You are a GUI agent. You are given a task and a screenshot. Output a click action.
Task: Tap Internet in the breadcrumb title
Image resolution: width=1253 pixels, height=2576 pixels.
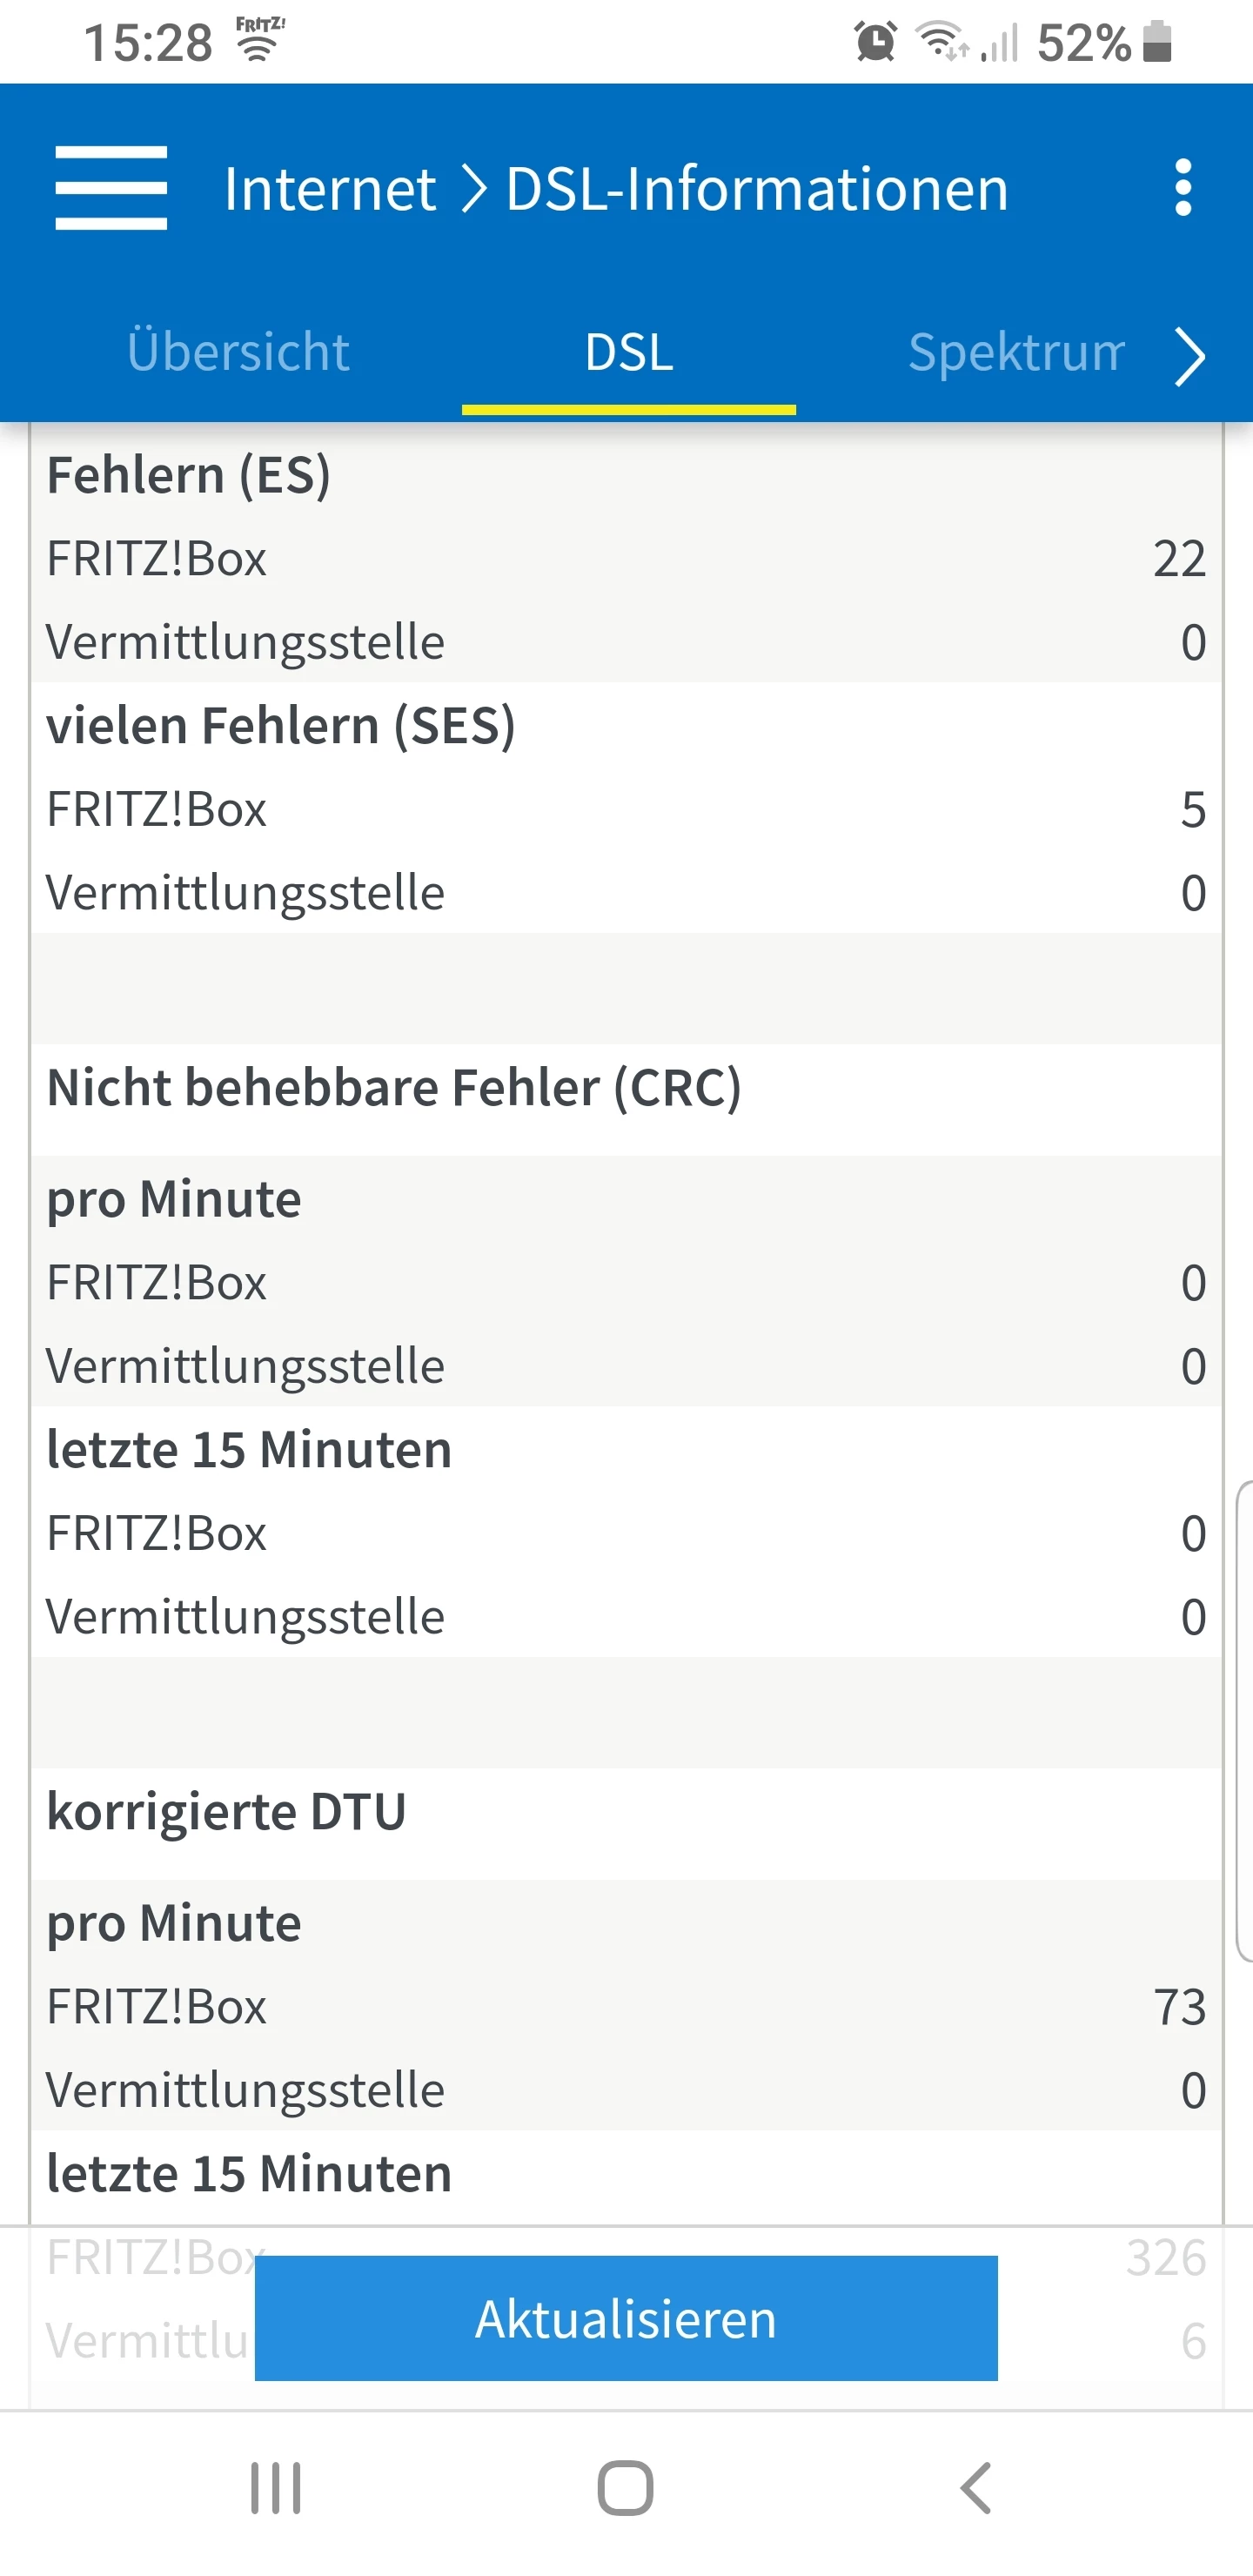click(330, 188)
